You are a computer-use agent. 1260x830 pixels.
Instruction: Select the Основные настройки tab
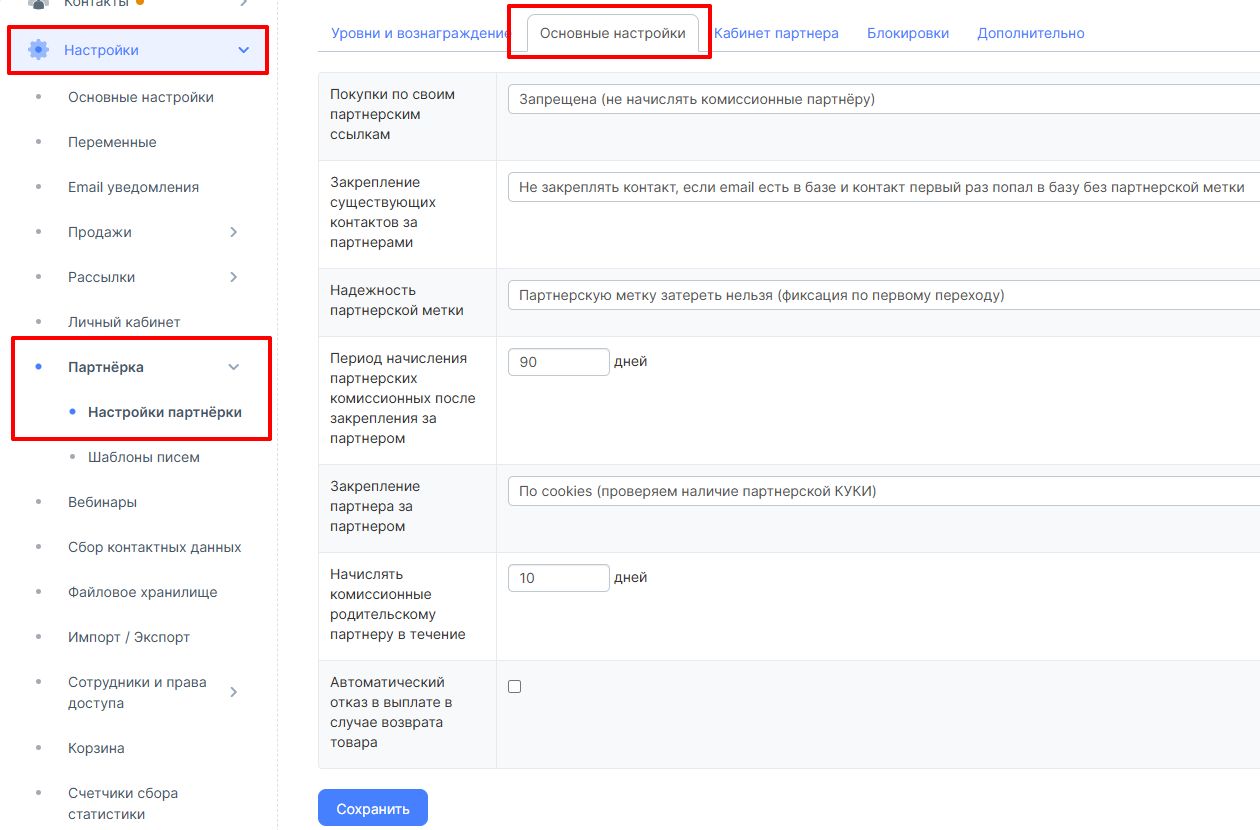(613, 33)
